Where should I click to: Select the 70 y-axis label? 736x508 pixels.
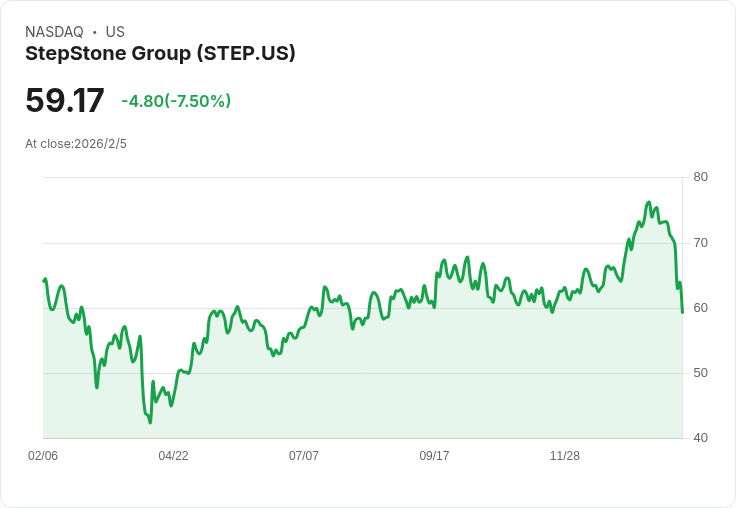[701, 242]
